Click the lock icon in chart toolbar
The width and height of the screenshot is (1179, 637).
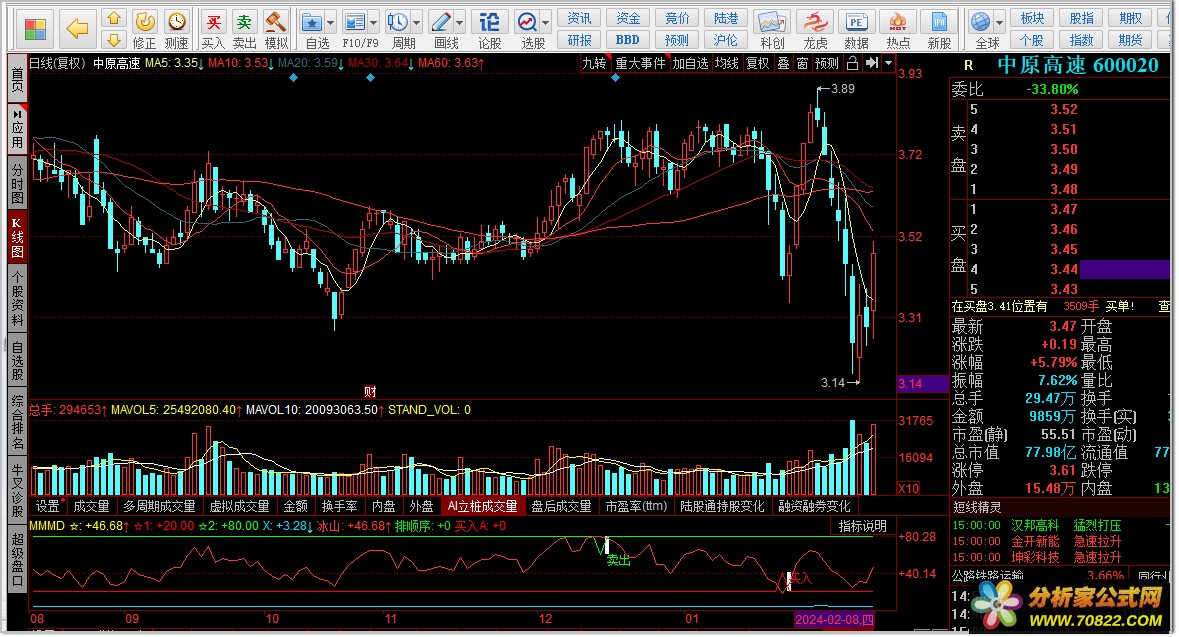click(853, 63)
